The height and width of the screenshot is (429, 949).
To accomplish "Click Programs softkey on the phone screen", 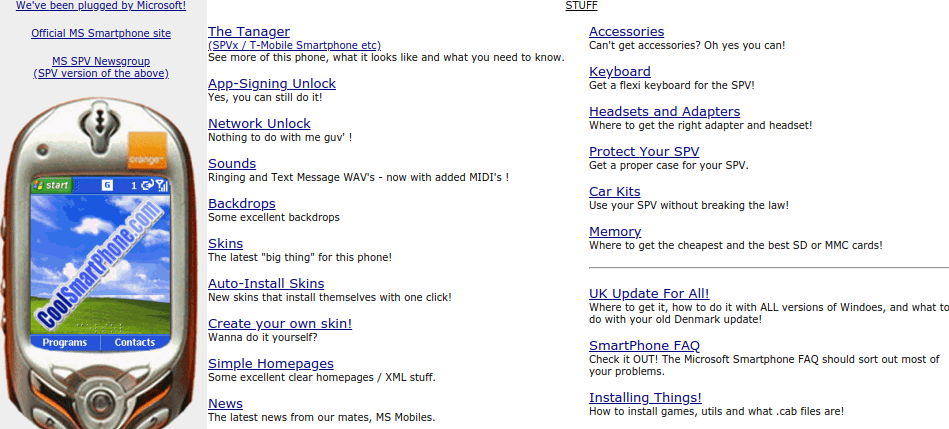I will click(65, 342).
